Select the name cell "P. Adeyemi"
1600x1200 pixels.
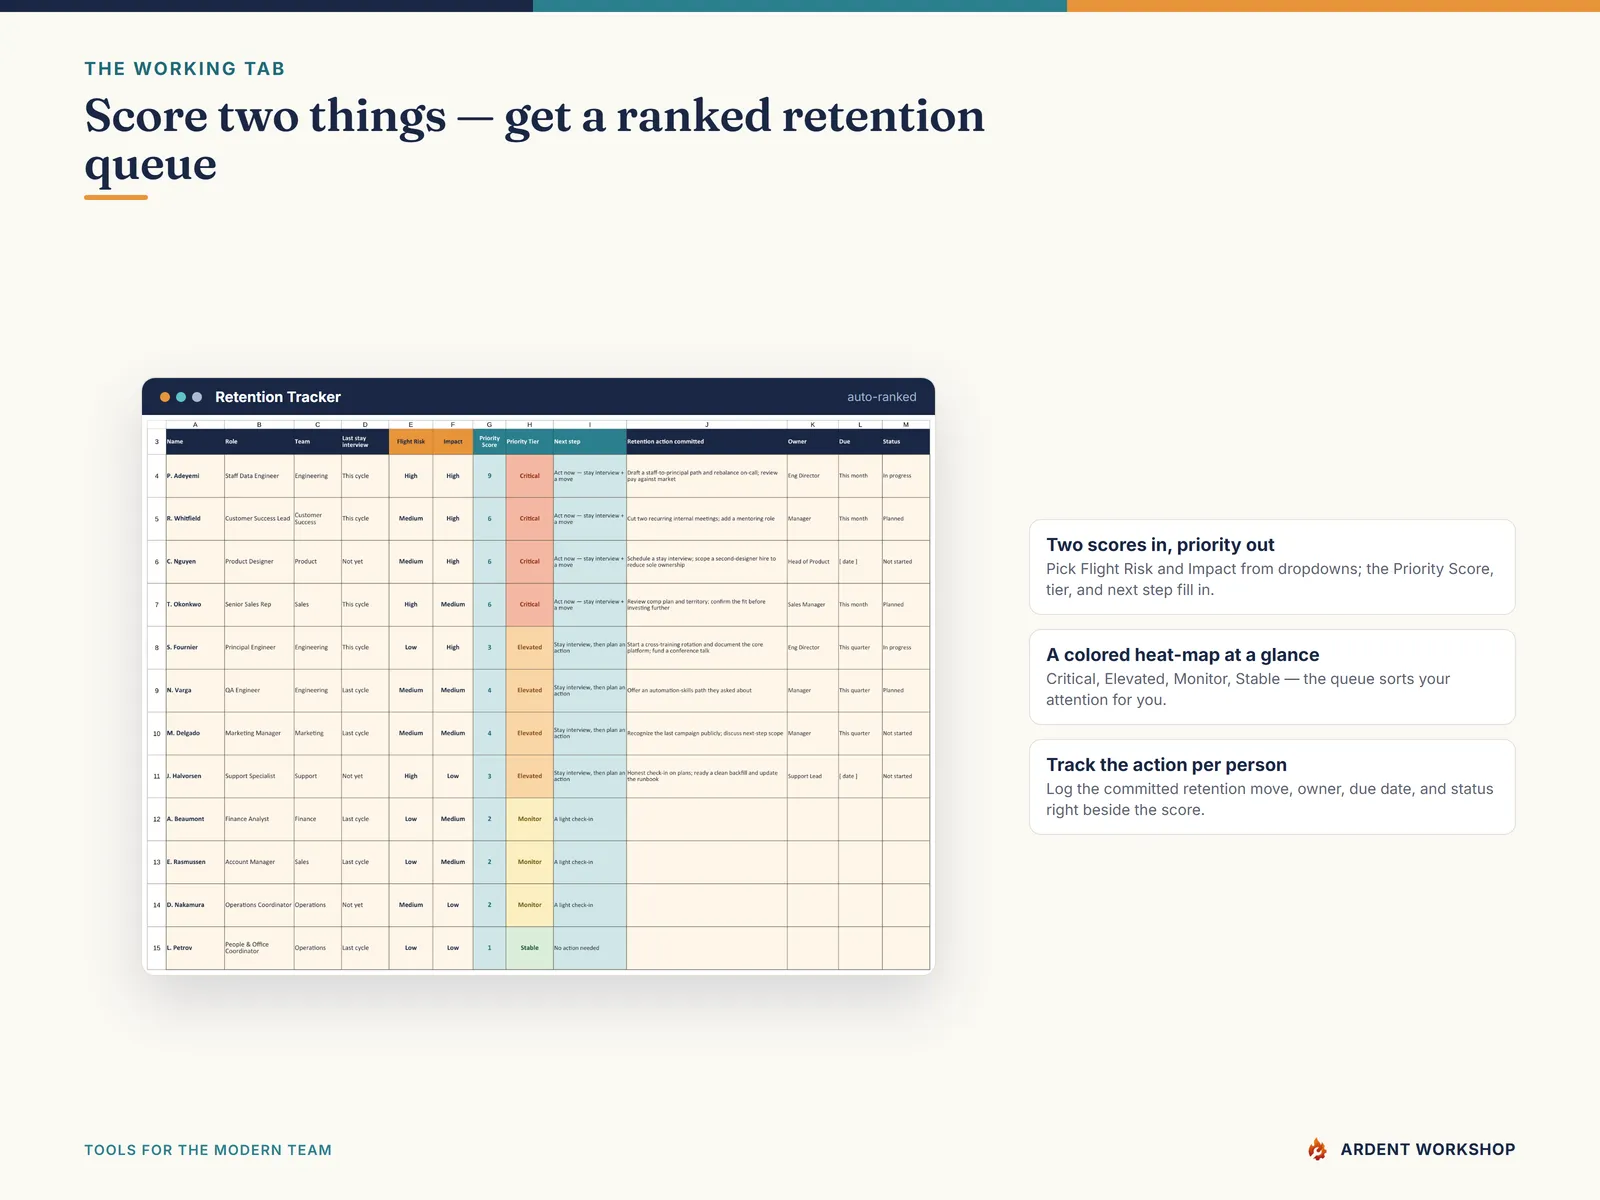click(195, 476)
